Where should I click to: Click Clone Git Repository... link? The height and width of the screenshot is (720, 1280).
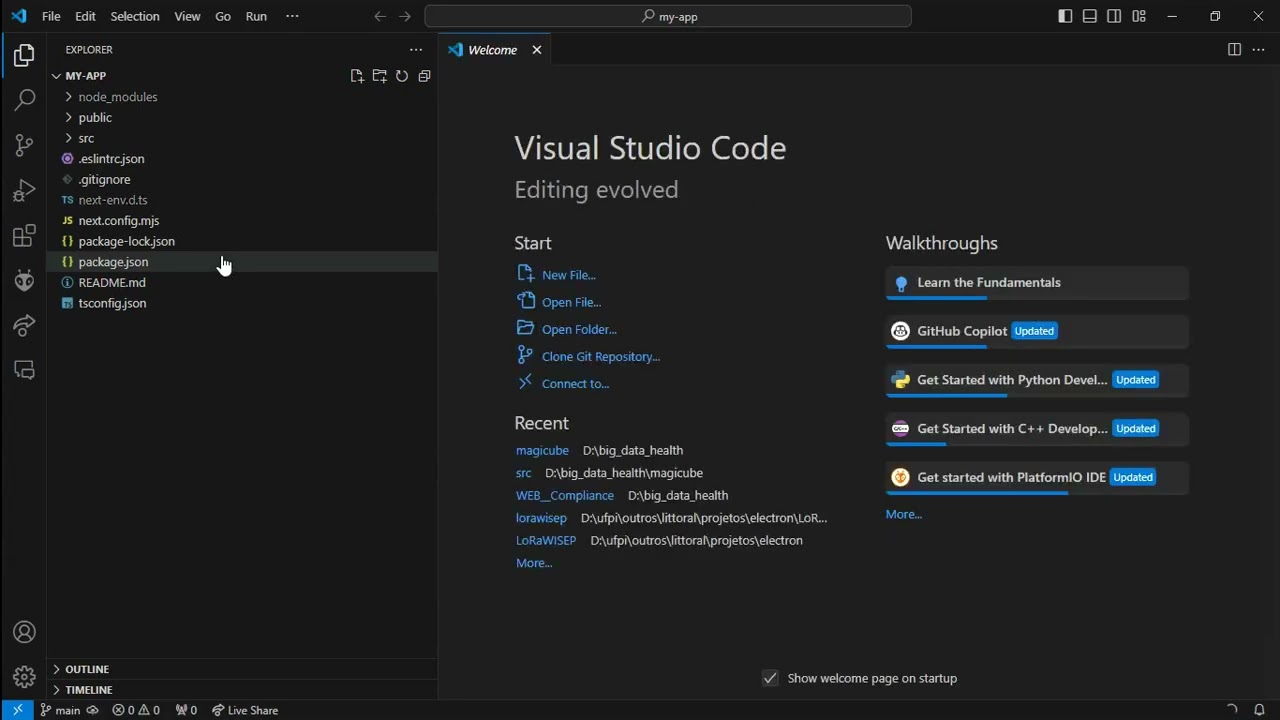[601, 356]
